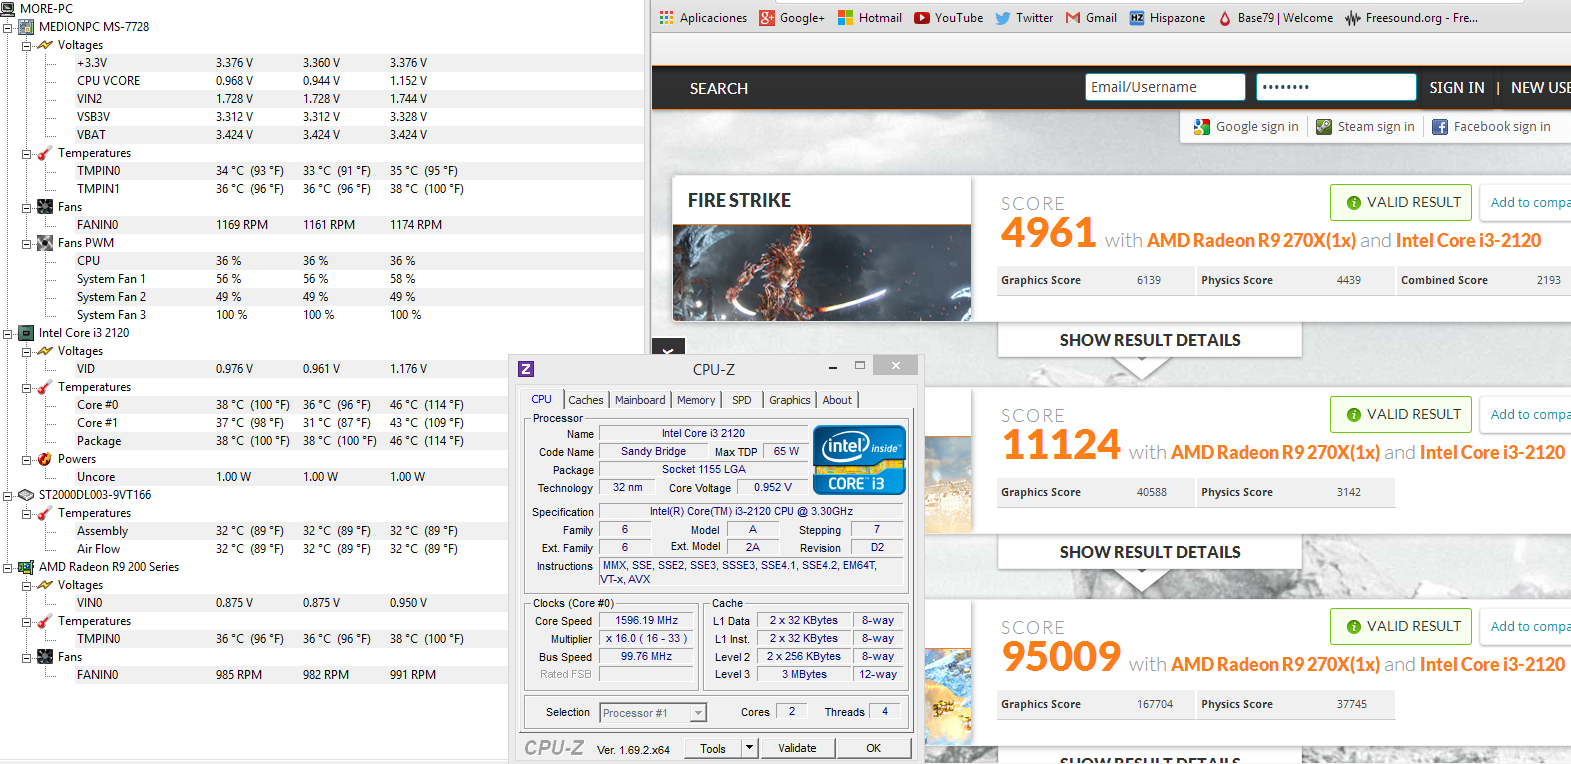Switch to the Mainboard tab in CPU-Z
The width and height of the screenshot is (1571, 764).
pyautogui.click(x=640, y=400)
